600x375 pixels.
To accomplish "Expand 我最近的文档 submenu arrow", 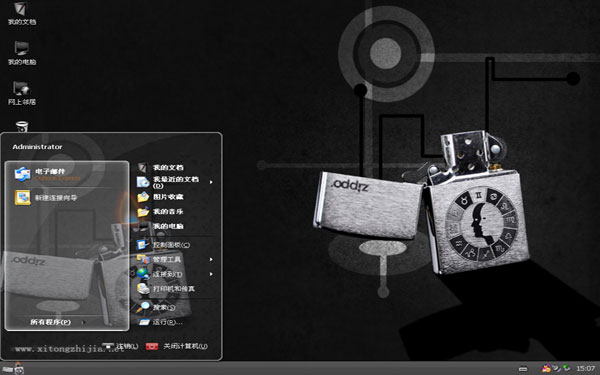I will 211,182.
